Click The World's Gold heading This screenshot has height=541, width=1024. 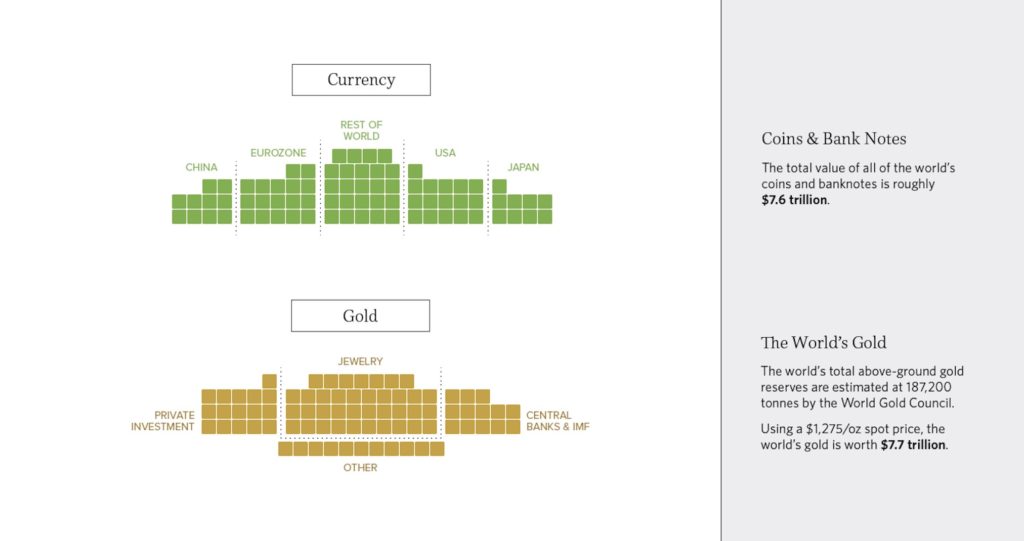click(x=823, y=343)
